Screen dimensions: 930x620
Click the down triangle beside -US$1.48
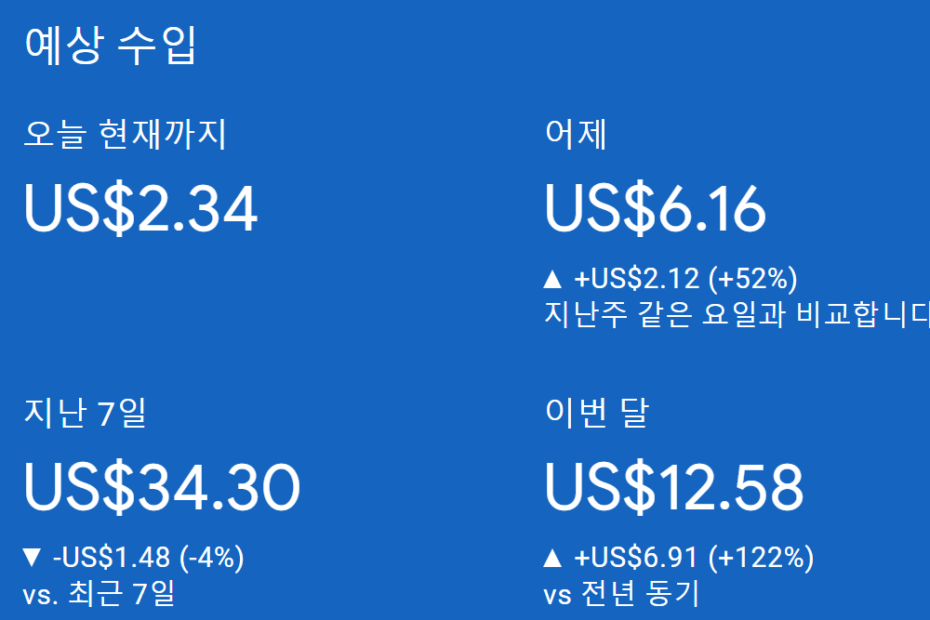coord(31,558)
